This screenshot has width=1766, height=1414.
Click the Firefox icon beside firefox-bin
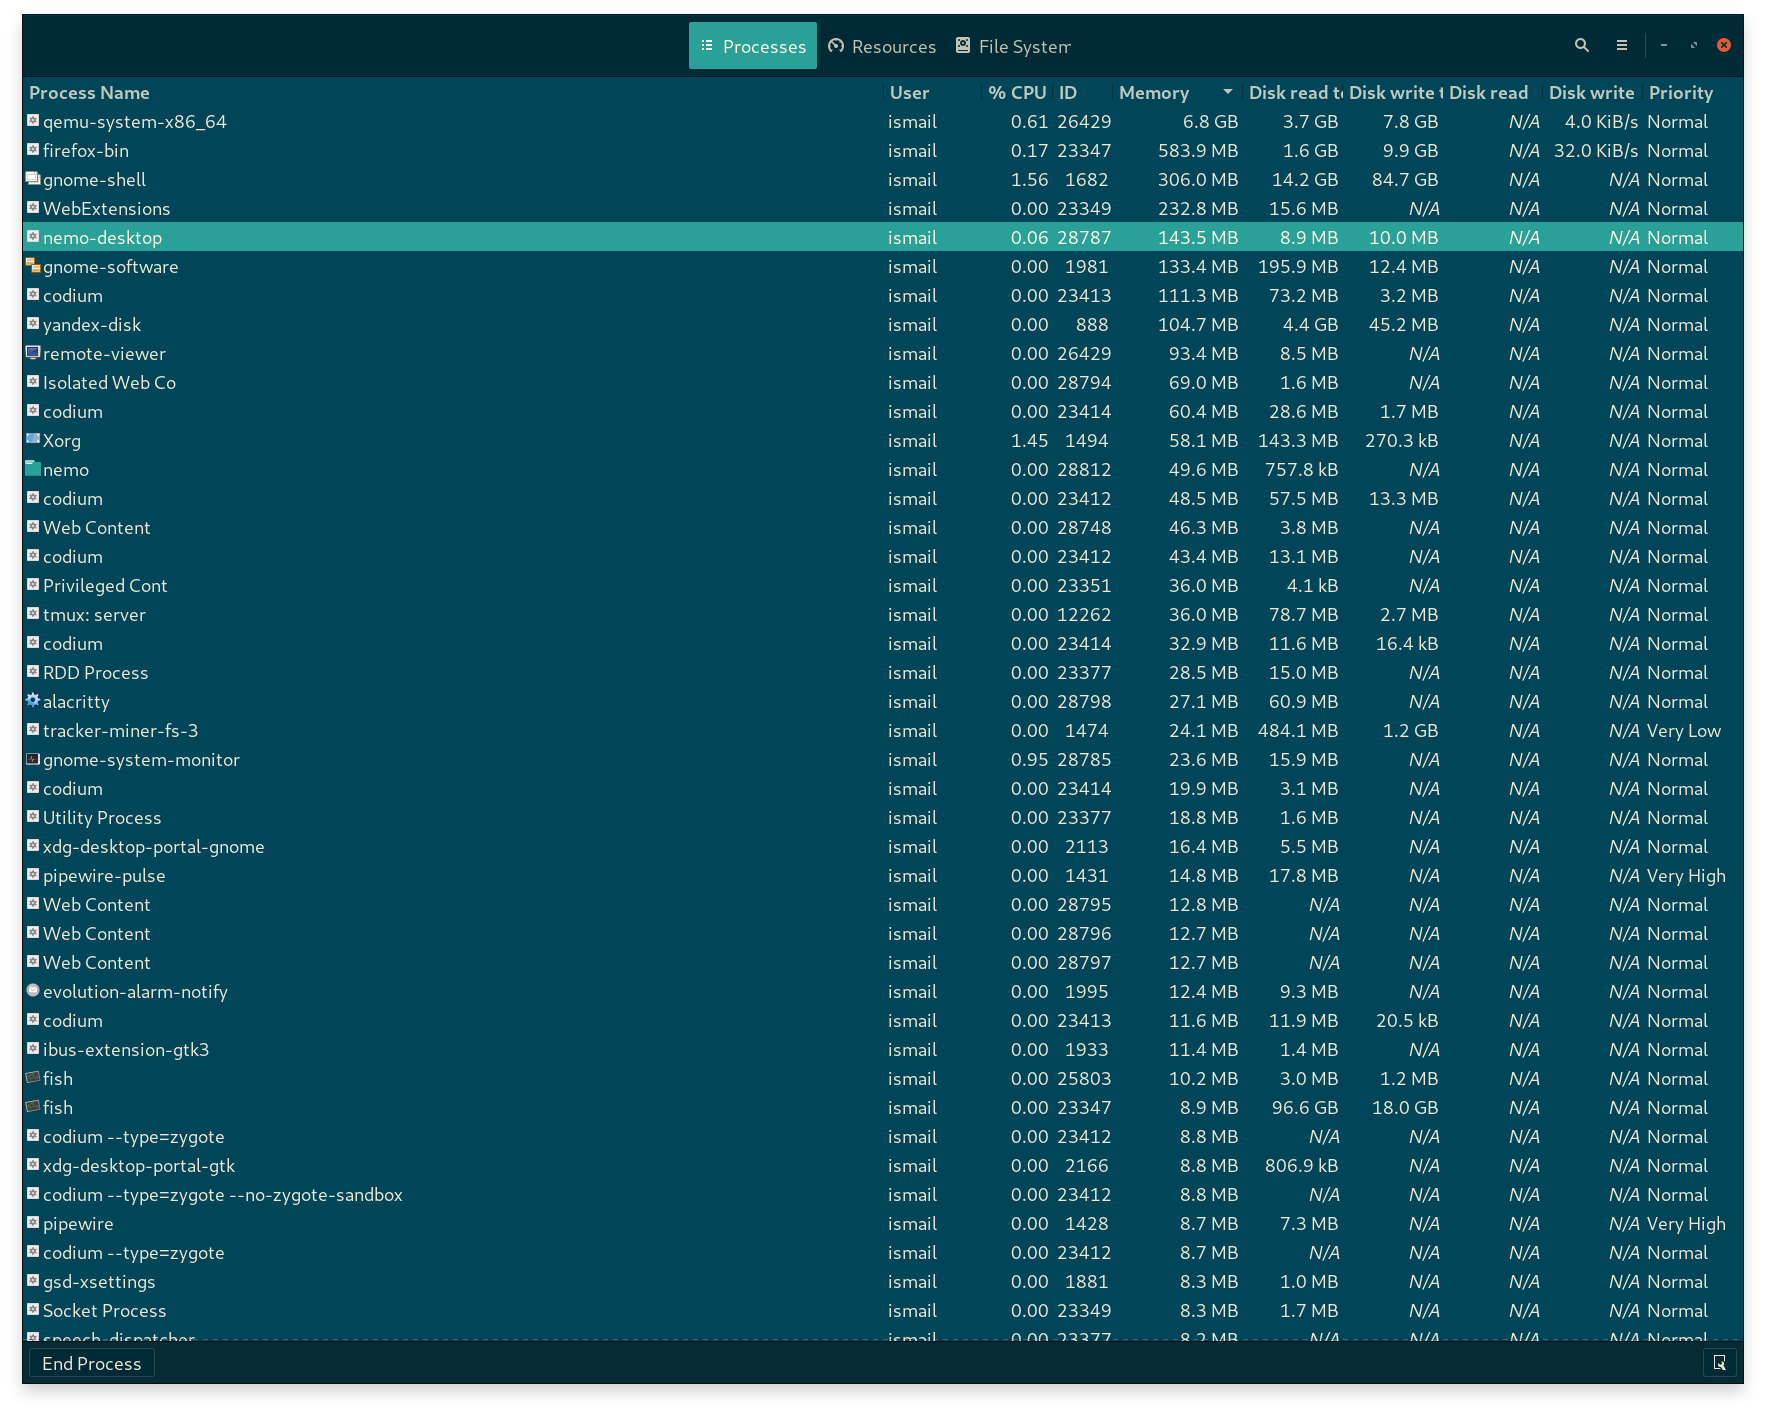click(32, 150)
